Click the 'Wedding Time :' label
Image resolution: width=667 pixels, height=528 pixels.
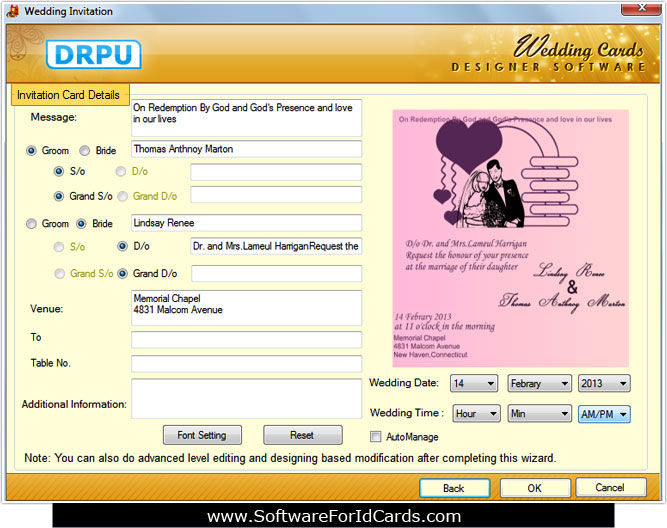pyautogui.click(x=407, y=413)
